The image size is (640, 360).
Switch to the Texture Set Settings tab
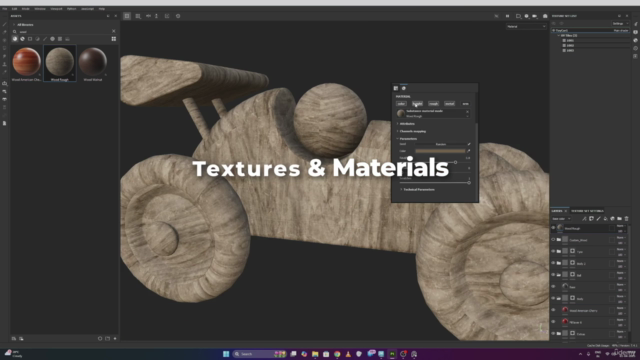click(587, 211)
